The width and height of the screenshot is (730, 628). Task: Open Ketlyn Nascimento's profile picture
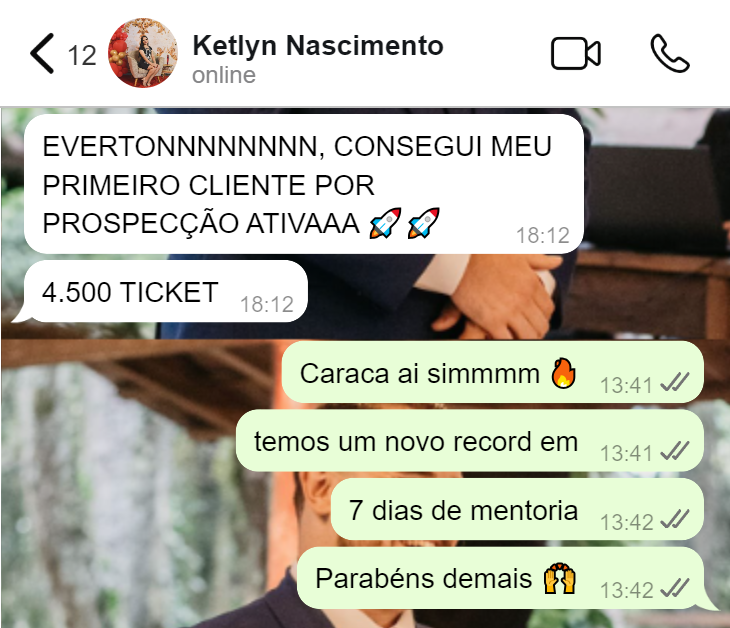[x=143, y=53]
